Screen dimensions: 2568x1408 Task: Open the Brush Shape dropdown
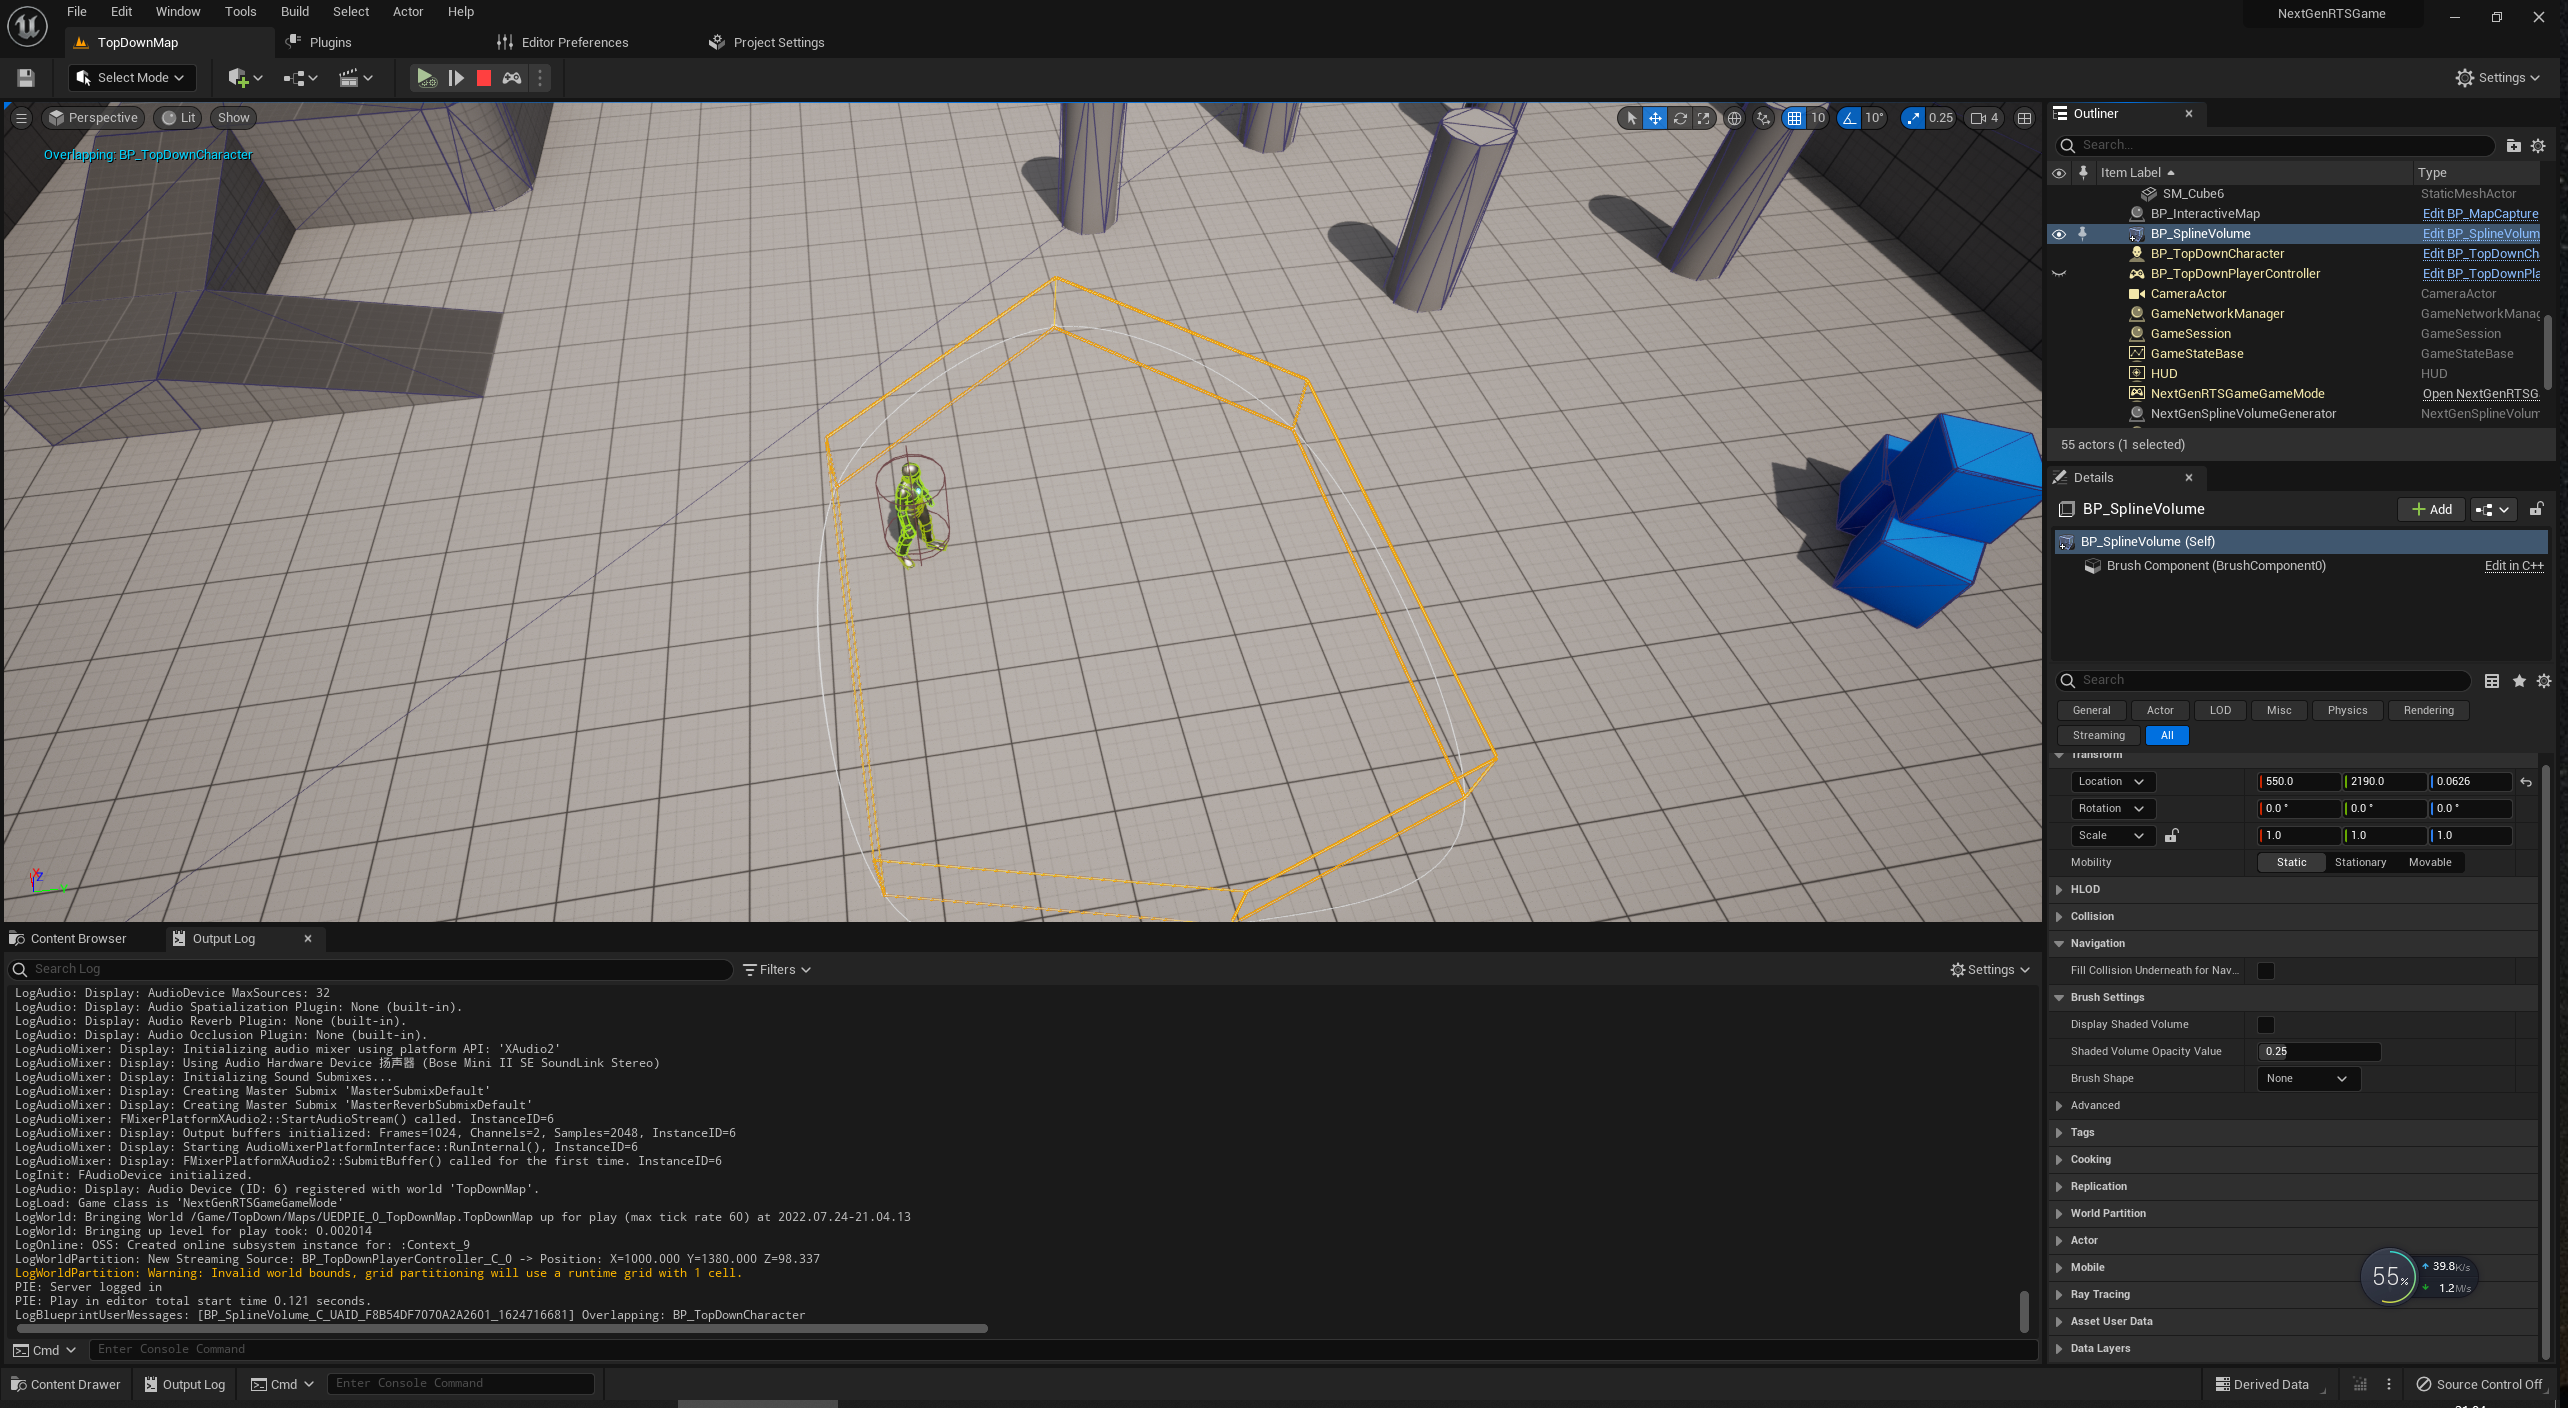tap(2308, 1079)
